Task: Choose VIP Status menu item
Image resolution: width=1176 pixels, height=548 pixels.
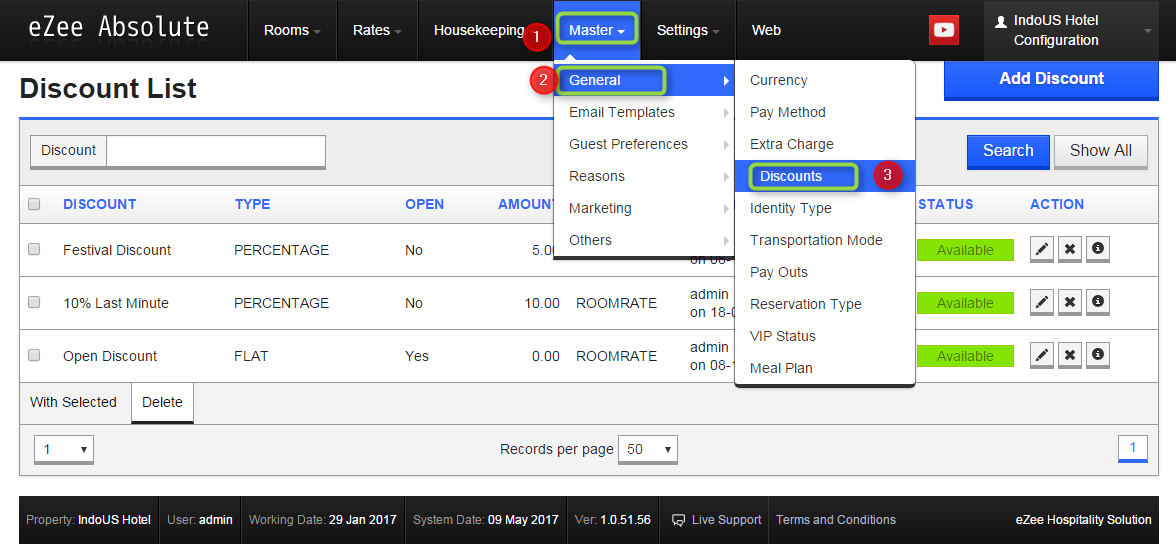Action: pos(824,336)
